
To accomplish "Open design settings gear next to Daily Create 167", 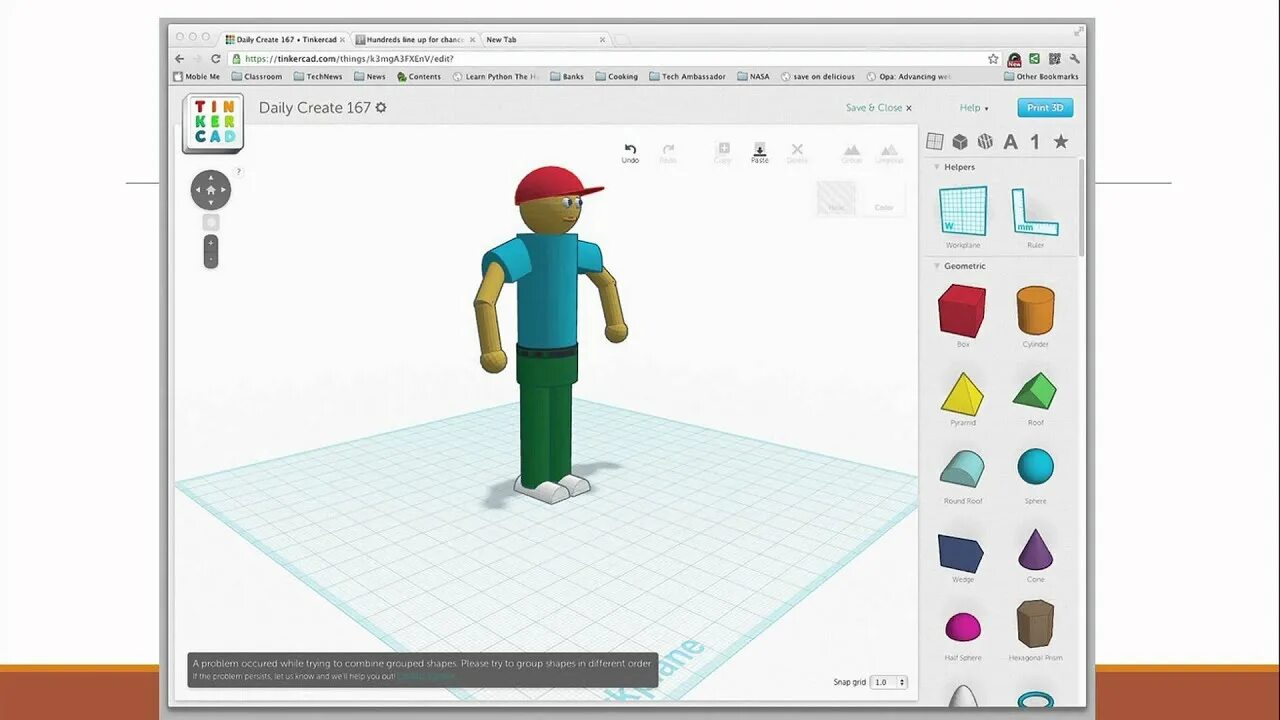I will coord(381,107).
